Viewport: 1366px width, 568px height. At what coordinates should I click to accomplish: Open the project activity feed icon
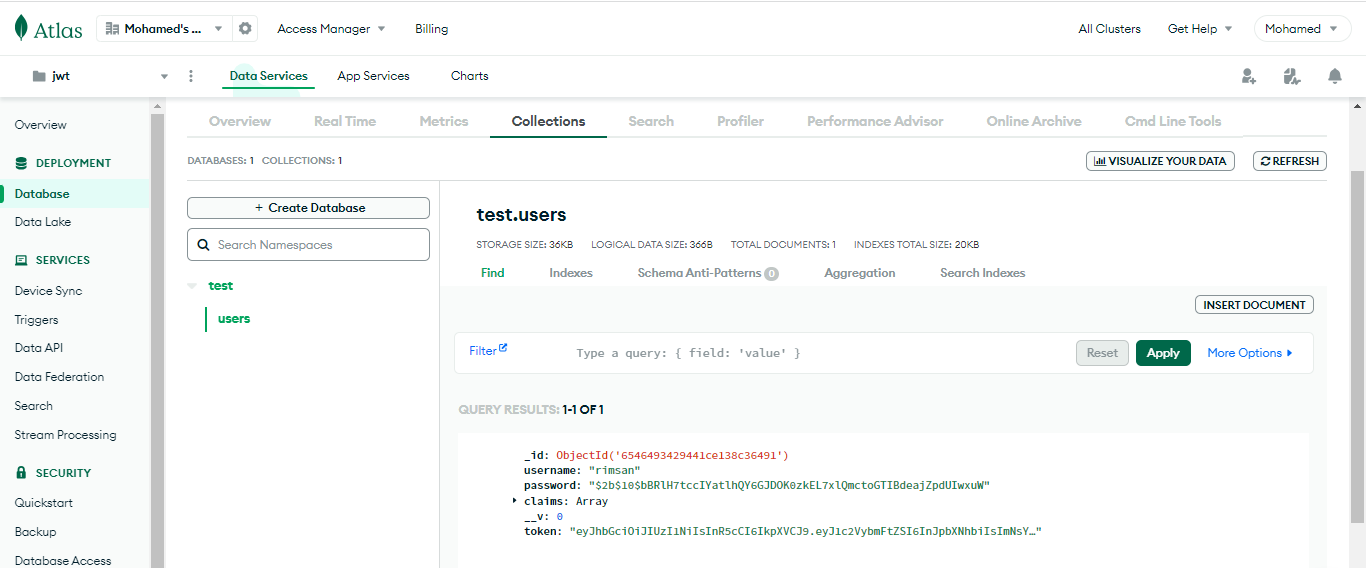pos(1291,76)
